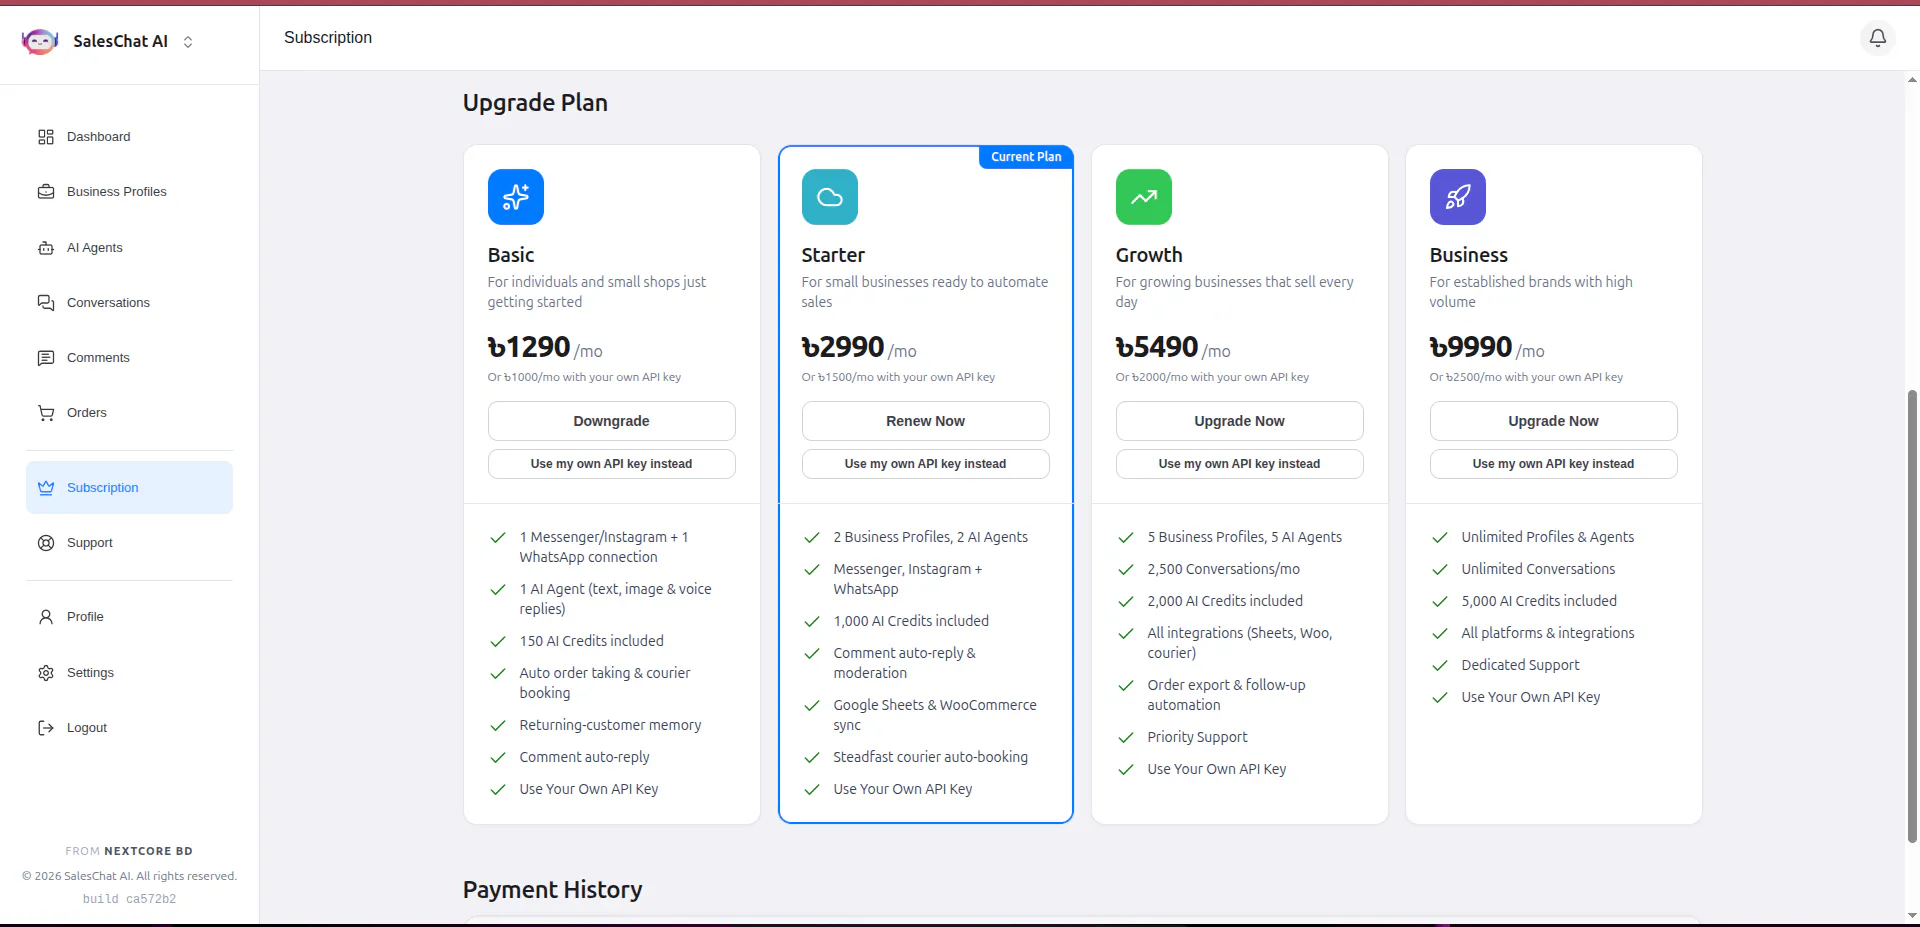
Task: Select Subscription menu item
Action: coord(129,488)
